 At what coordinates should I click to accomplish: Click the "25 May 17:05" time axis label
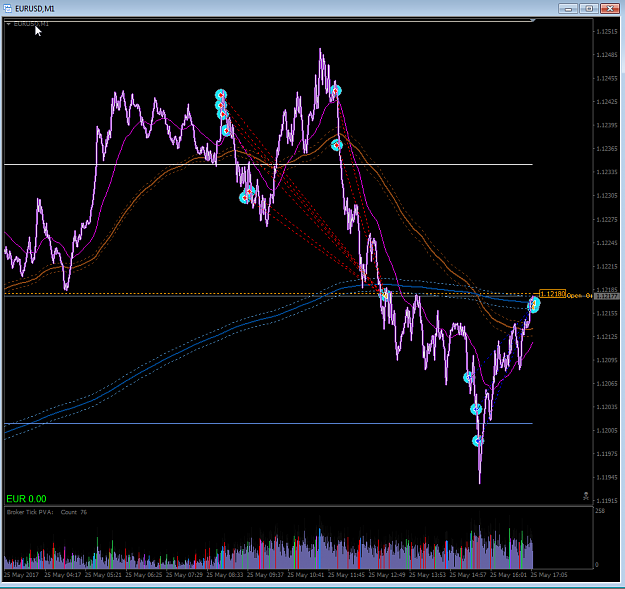coord(549,575)
